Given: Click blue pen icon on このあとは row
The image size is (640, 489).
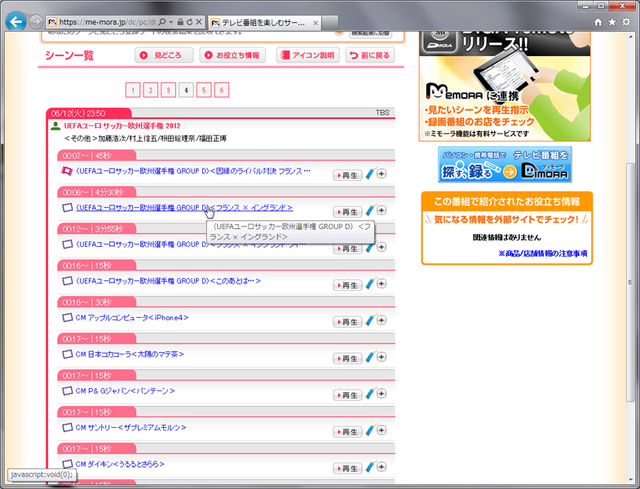Looking at the screenshot, I should coord(370,283).
